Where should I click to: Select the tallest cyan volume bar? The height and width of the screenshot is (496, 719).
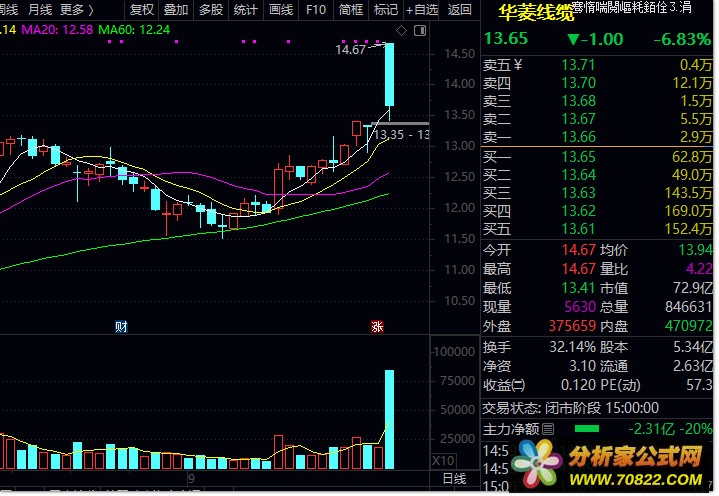point(389,419)
